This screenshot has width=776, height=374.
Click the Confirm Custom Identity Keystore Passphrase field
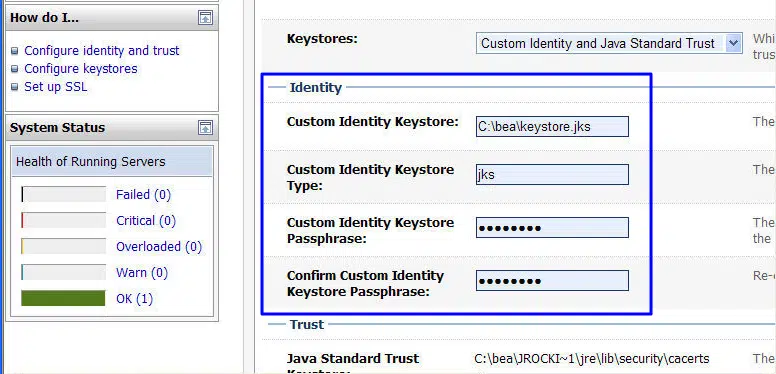[x=552, y=280]
